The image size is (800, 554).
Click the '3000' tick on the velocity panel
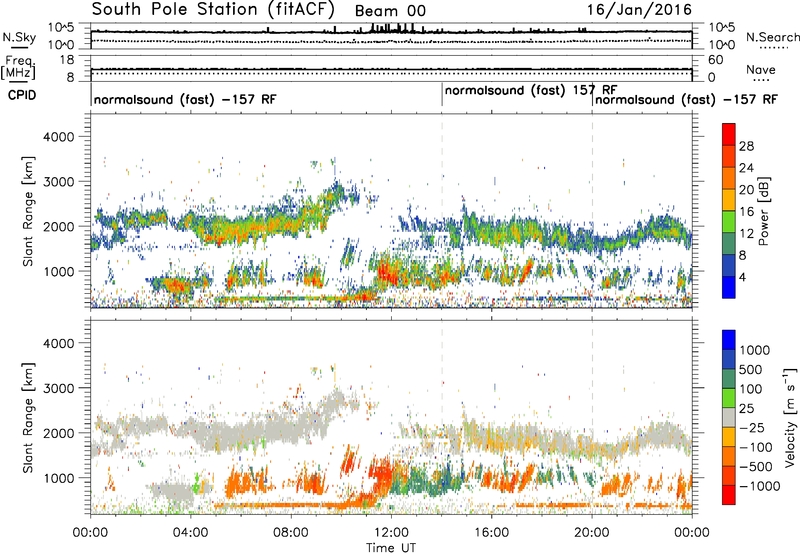point(59,388)
